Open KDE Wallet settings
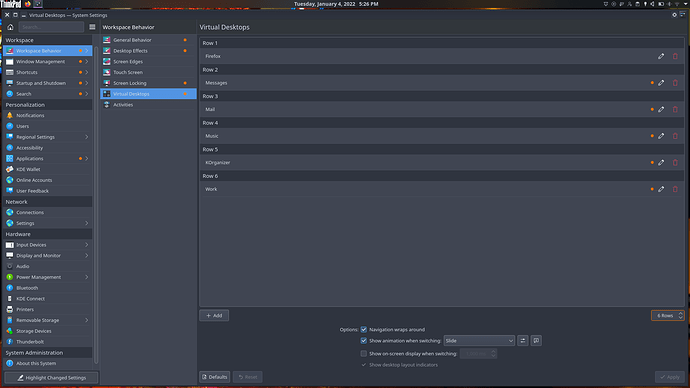This screenshot has width=690, height=388. pyautogui.click(x=48, y=169)
